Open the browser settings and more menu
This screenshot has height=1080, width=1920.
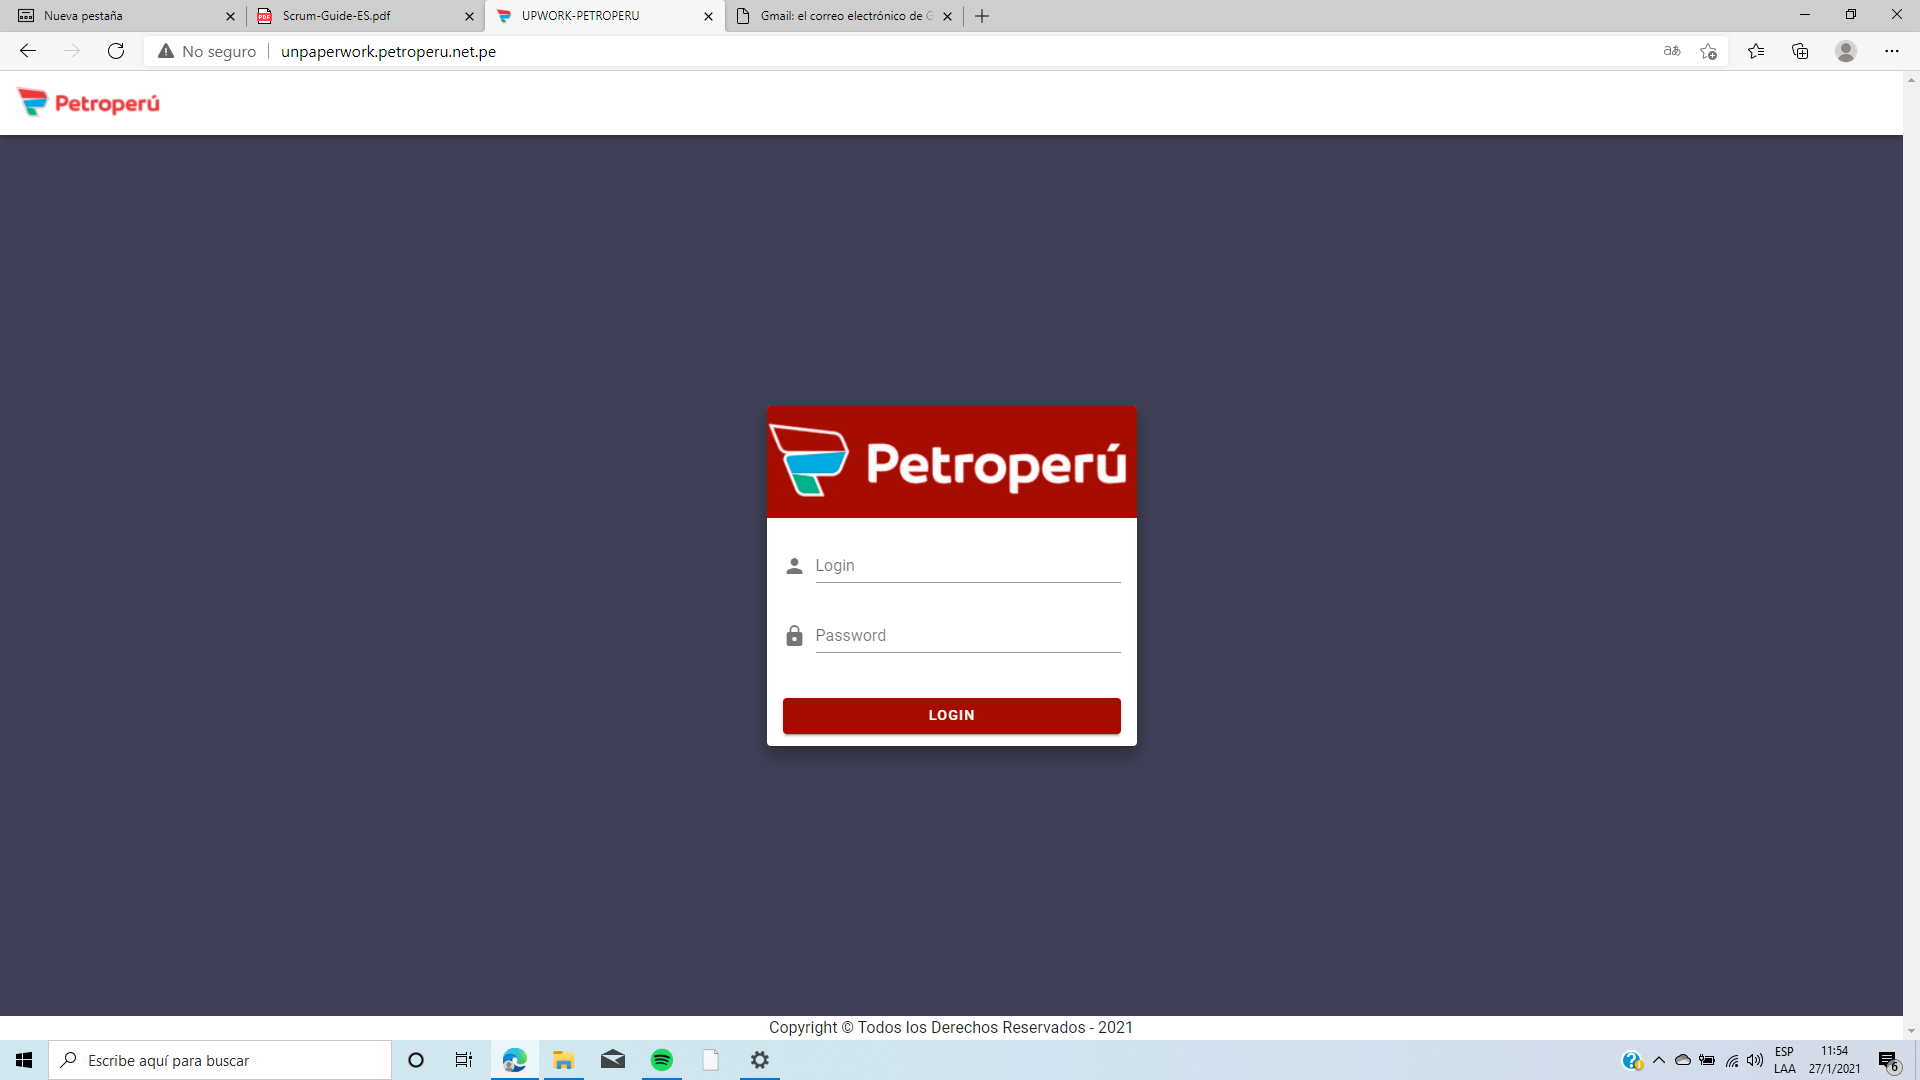coord(1892,51)
